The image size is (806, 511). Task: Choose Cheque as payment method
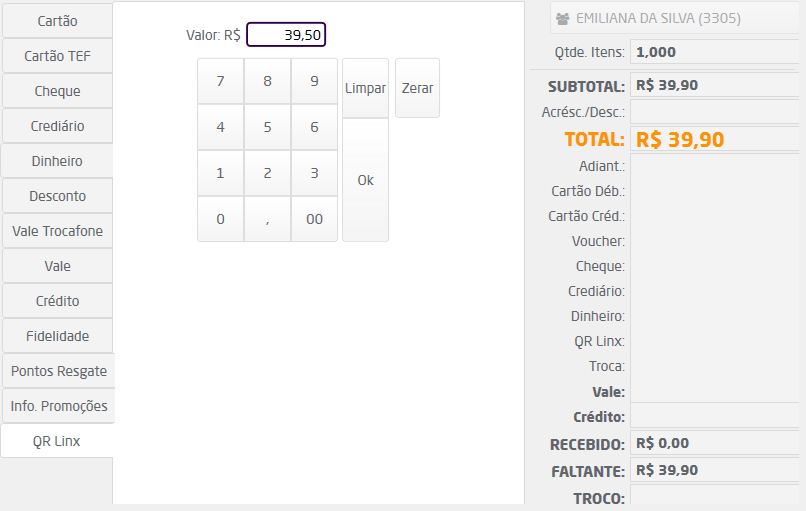click(x=57, y=91)
